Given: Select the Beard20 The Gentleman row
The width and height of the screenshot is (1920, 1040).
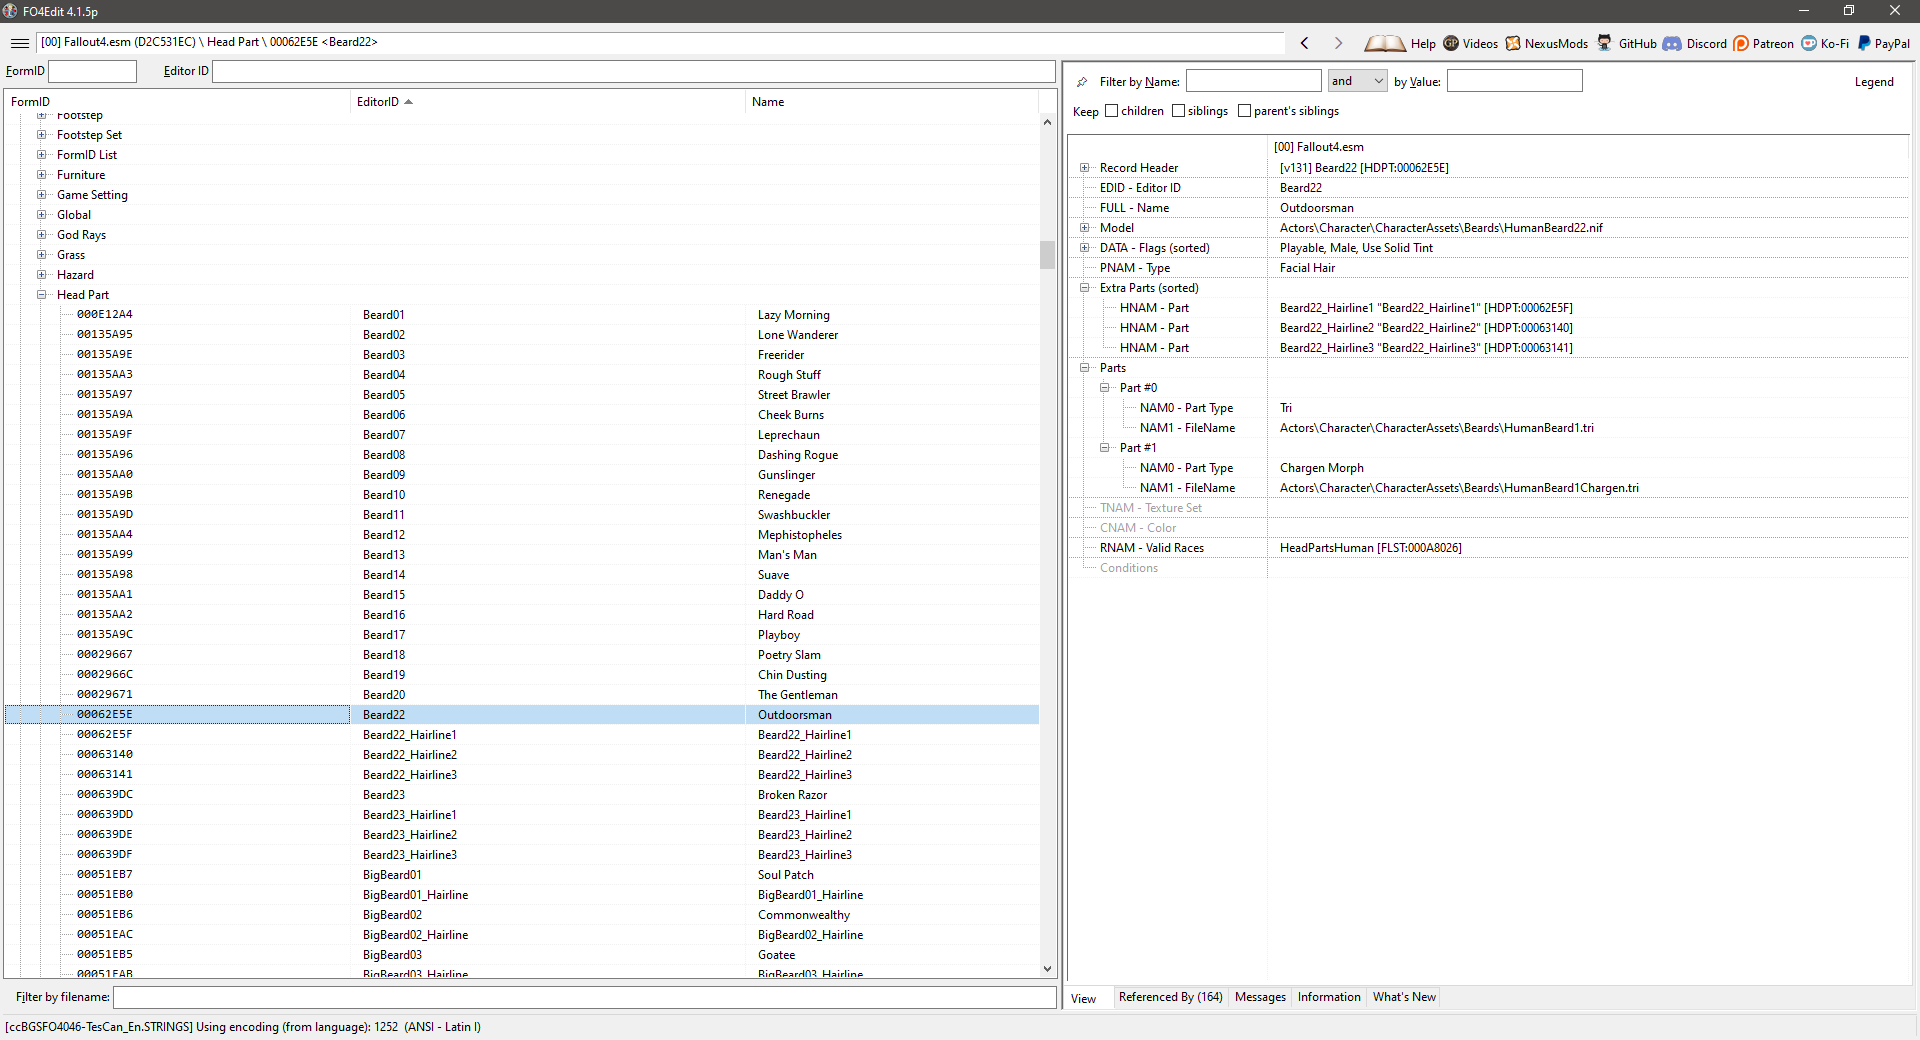Looking at the screenshot, I should click(522, 695).
